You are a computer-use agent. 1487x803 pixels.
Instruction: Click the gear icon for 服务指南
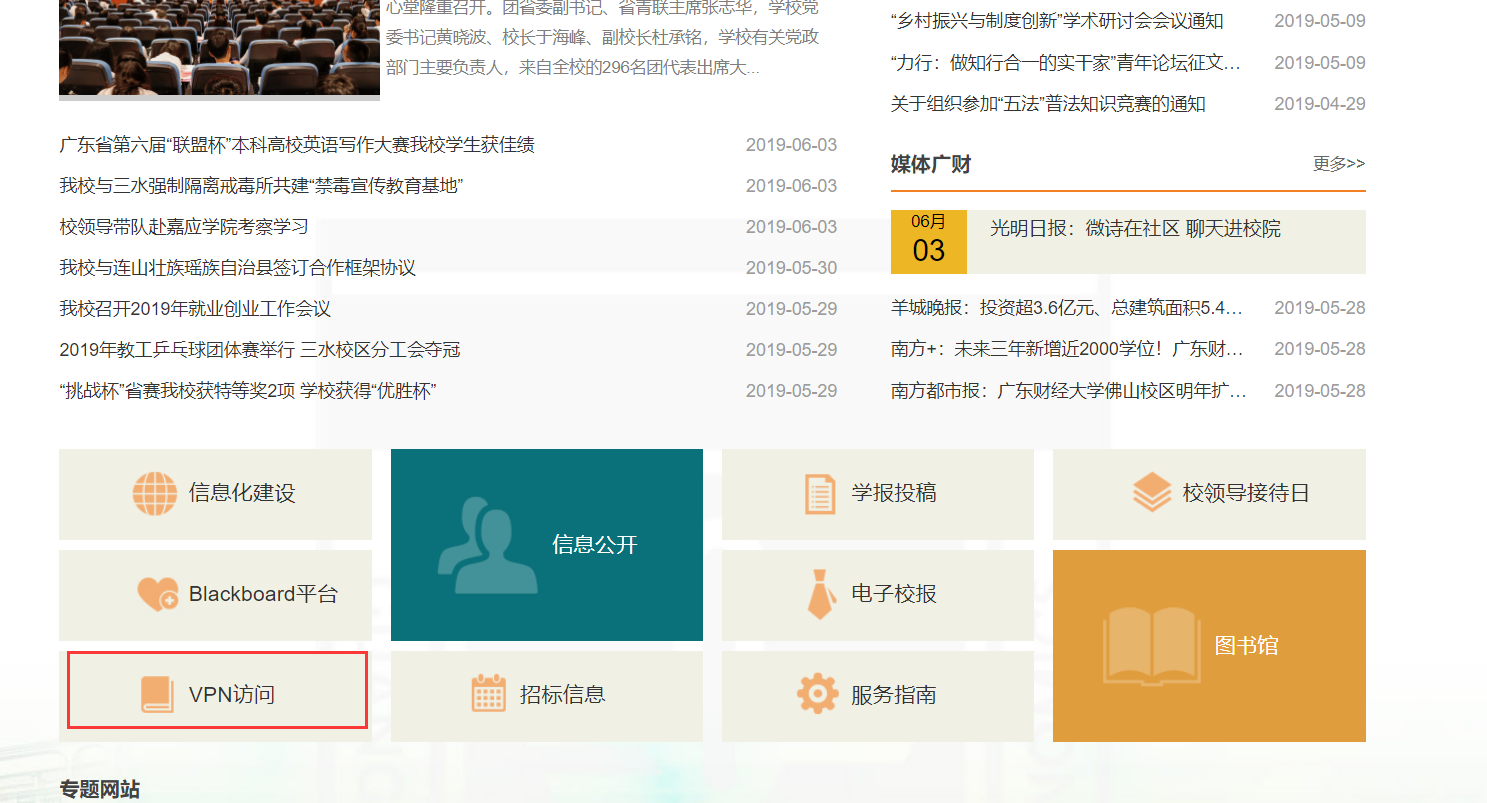pyautogui.click(x=817, y=694)
